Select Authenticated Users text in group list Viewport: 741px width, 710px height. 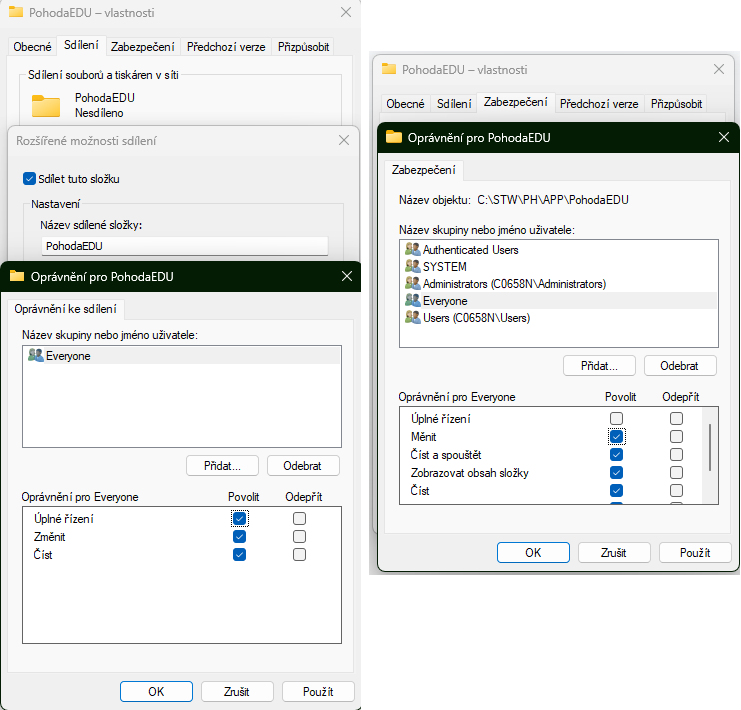471,250
